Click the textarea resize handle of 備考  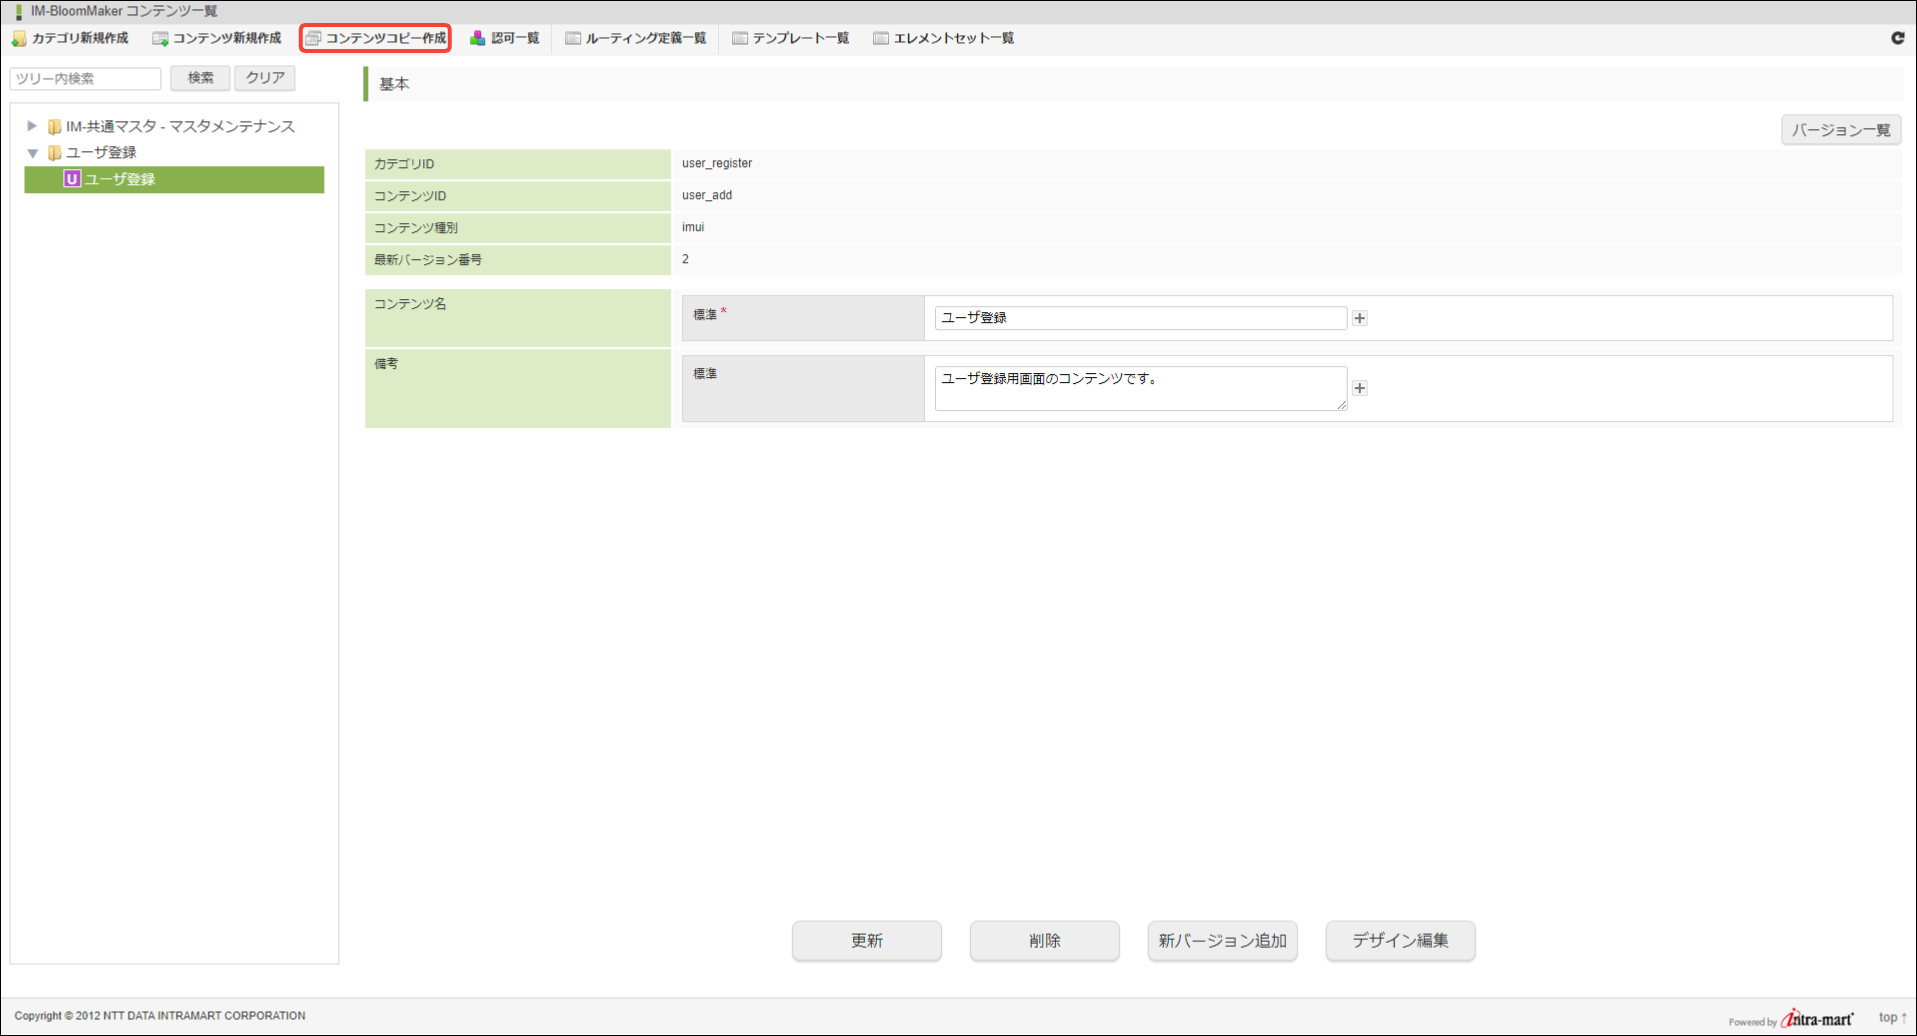tap(1341, 404)
